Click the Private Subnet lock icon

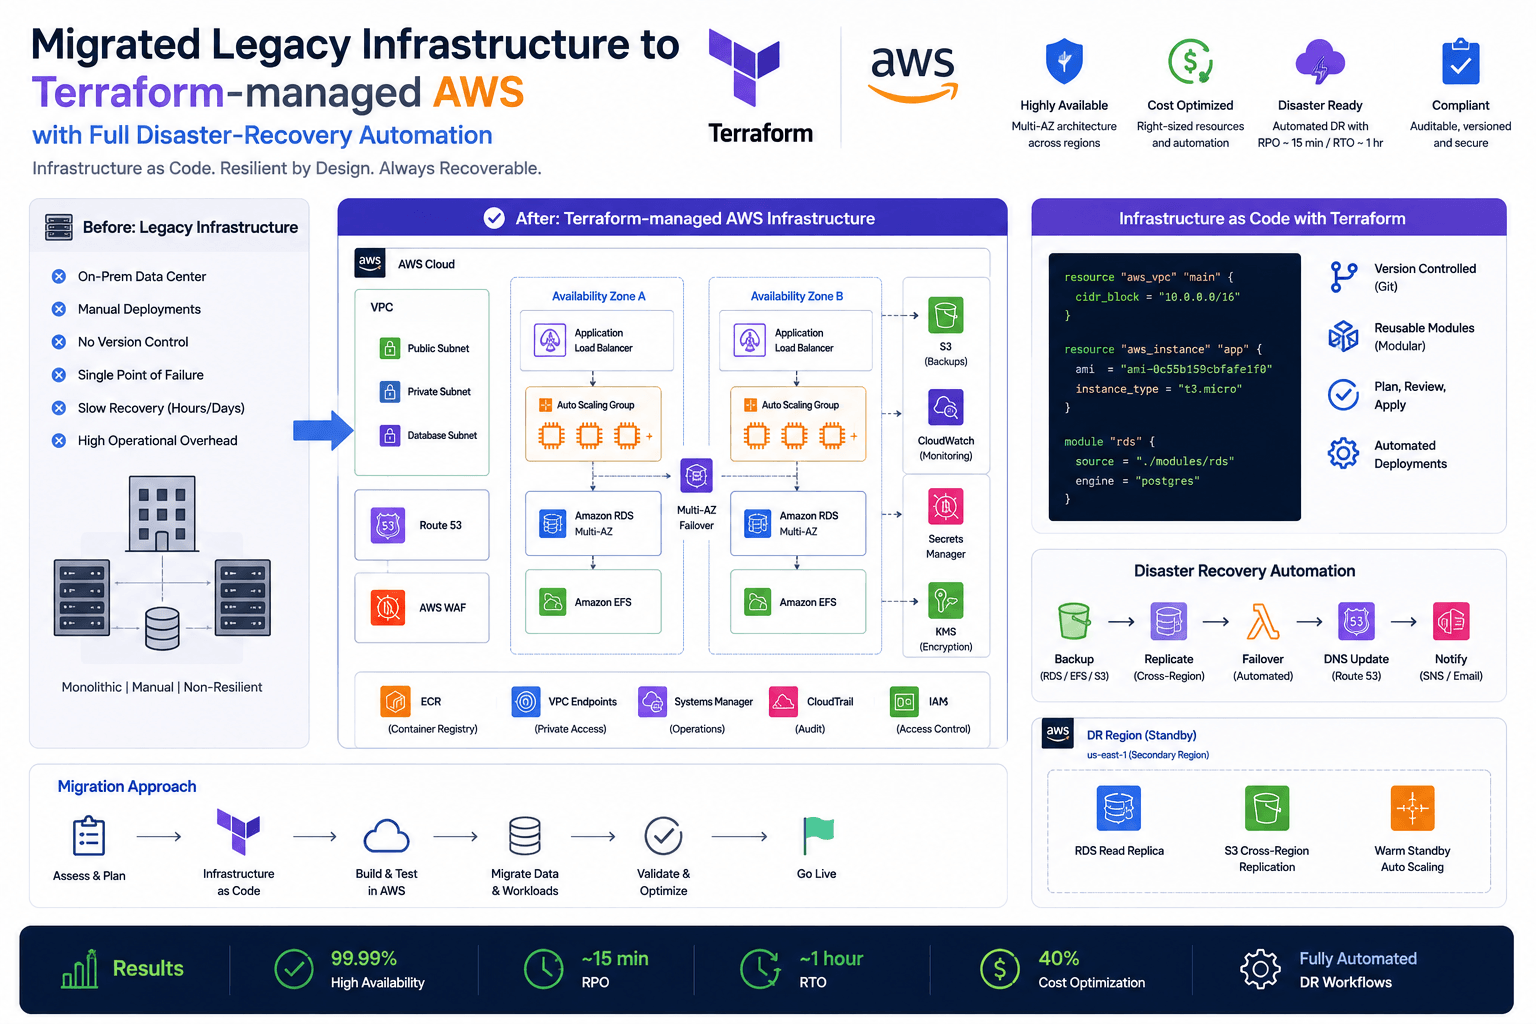tap(390, 391)
